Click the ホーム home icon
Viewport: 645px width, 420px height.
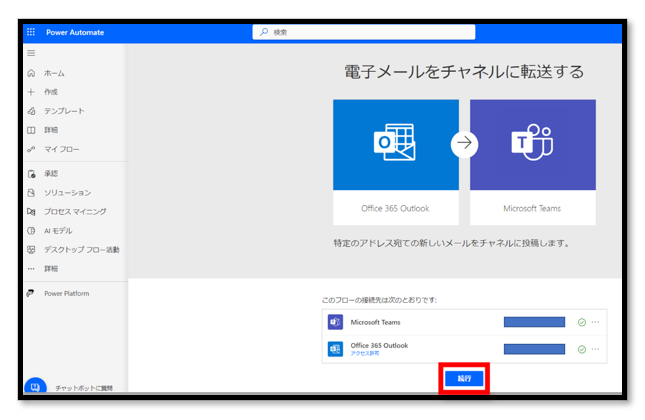point(31,73)
